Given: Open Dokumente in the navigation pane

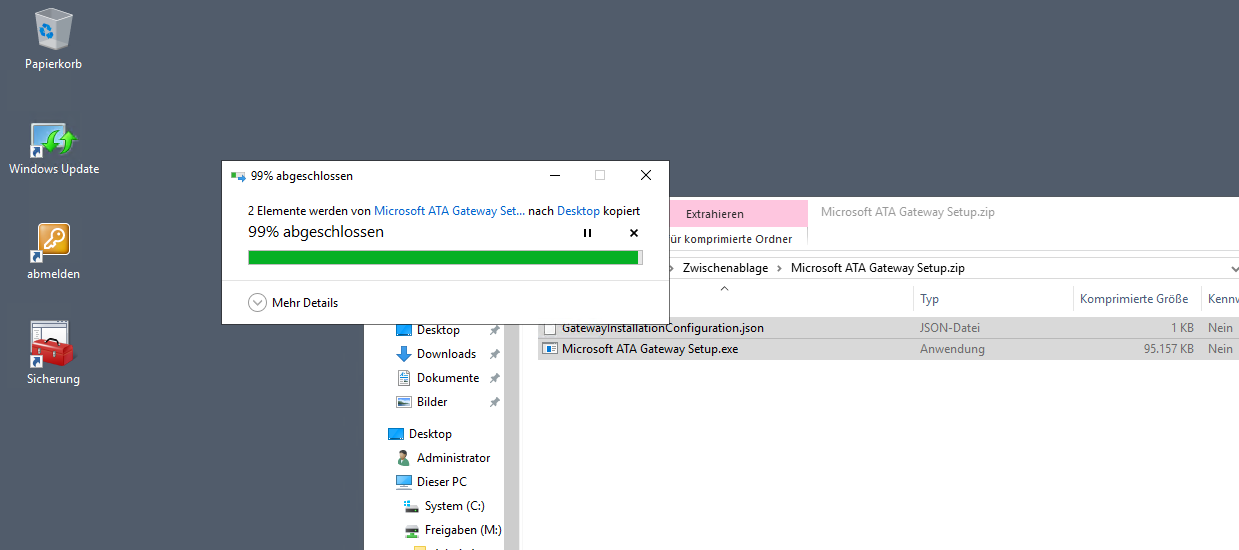Looking at the screenshot, I should (x=448, y=378).
